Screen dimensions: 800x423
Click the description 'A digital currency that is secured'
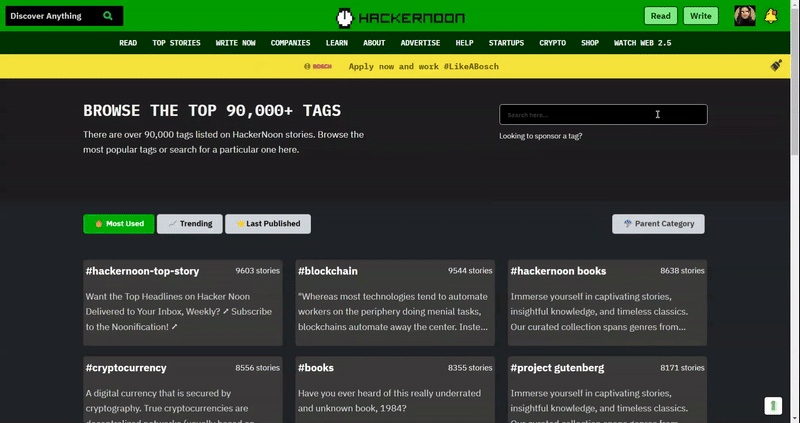click(x=170, y=406)
